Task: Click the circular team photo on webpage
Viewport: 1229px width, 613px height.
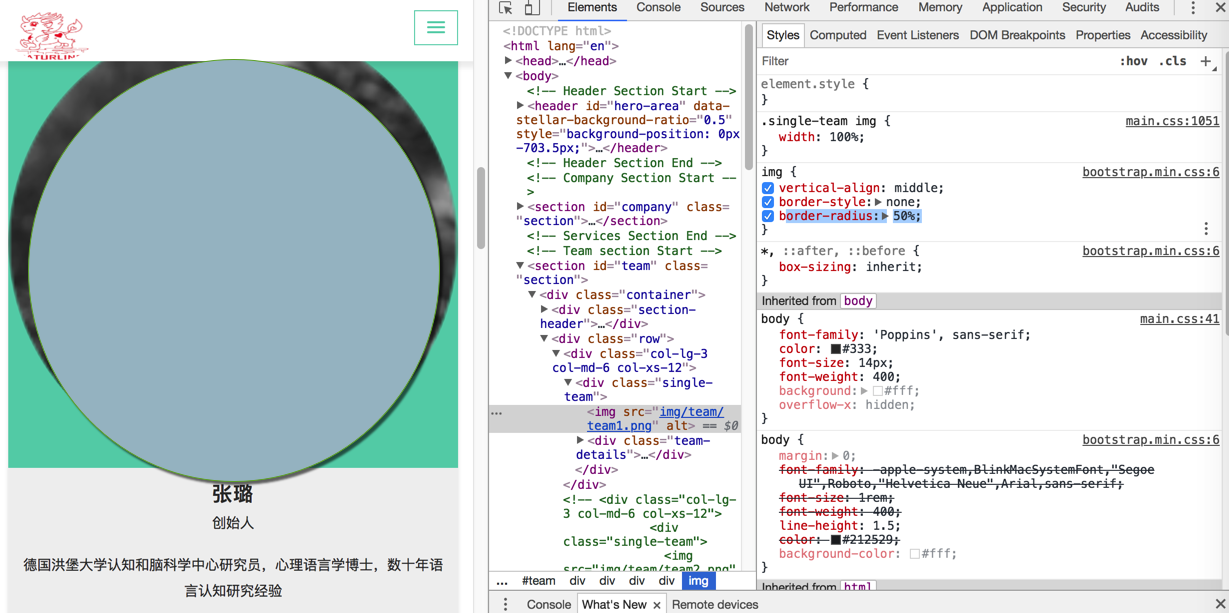Action: click(x=233, y=271)
